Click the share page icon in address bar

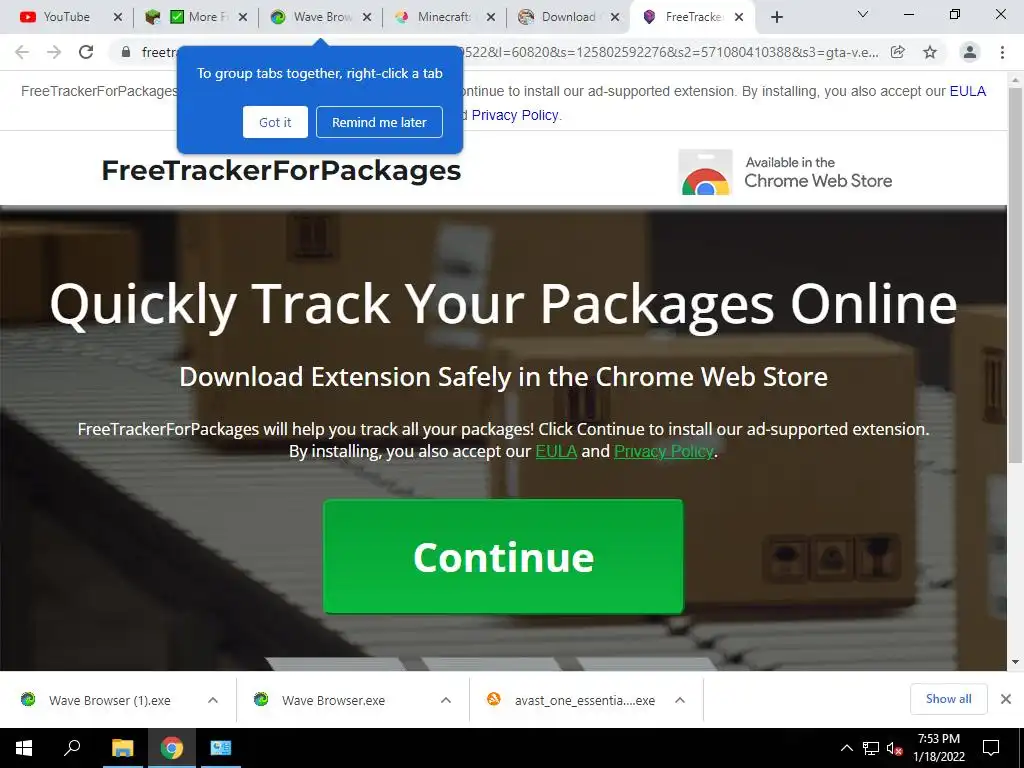(898, 52)
